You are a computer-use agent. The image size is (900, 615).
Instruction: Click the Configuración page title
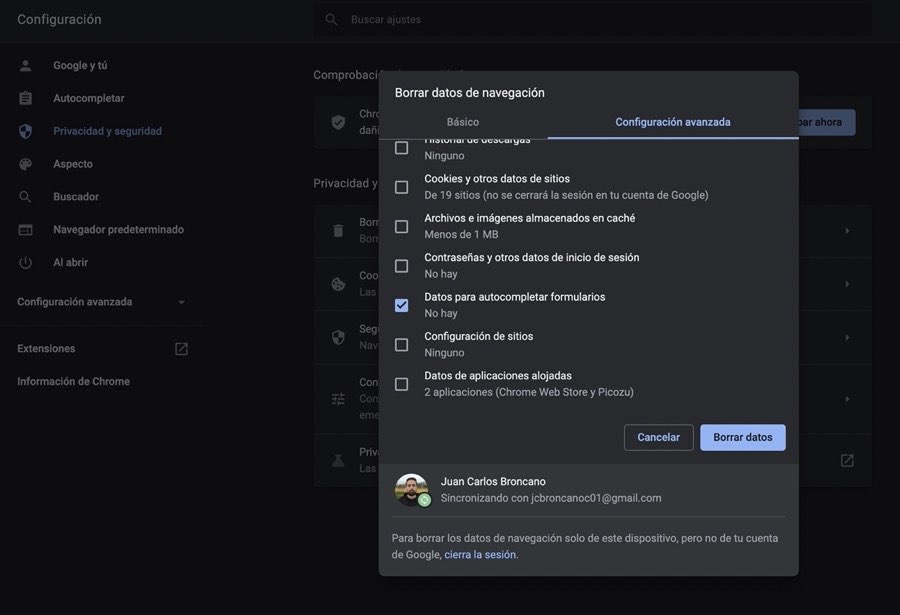click(59, 20)
